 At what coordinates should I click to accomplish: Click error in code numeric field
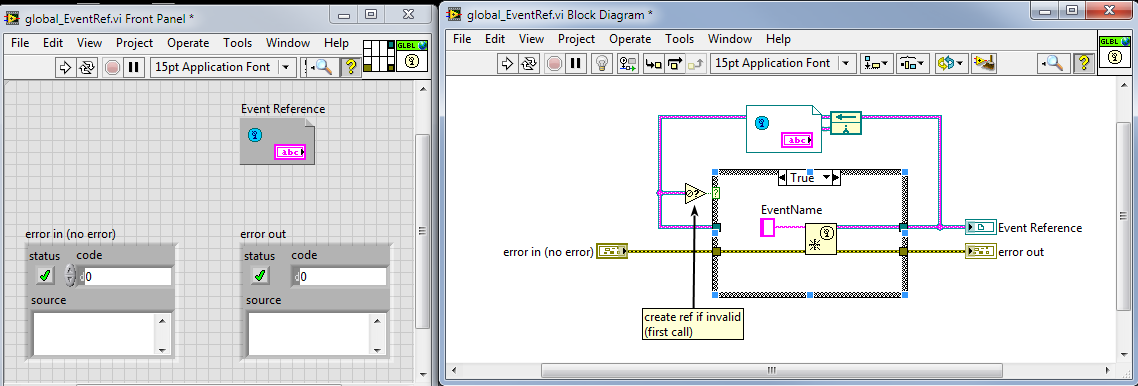point(128,276)
